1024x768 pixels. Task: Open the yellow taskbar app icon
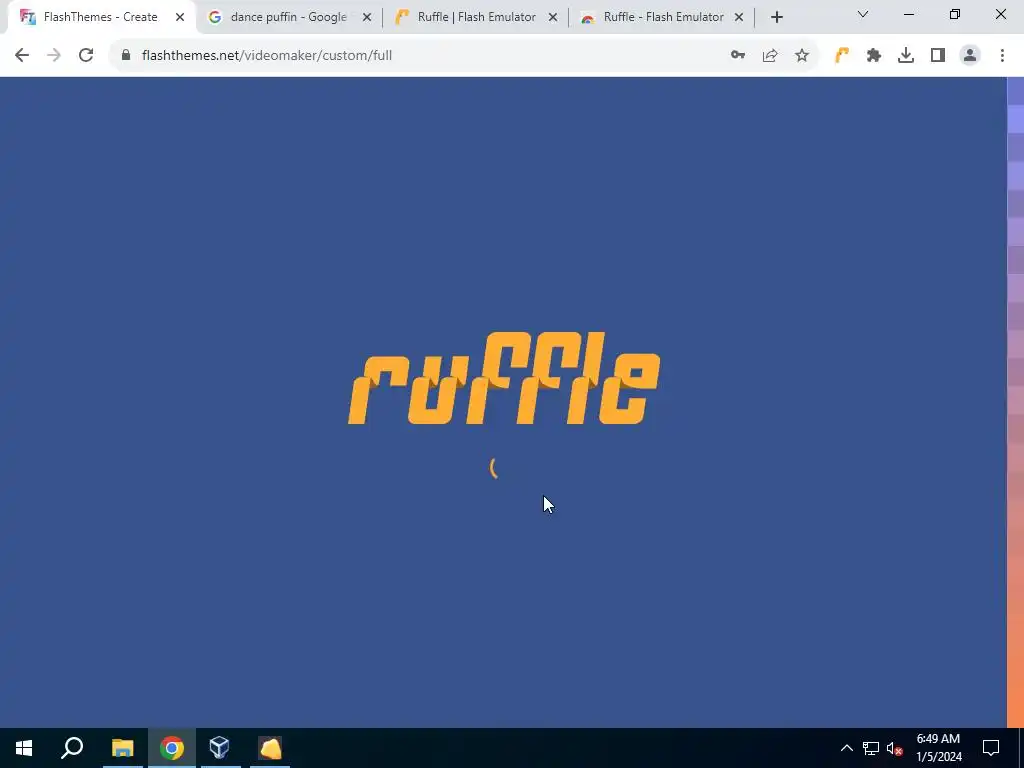coord(270,748)
